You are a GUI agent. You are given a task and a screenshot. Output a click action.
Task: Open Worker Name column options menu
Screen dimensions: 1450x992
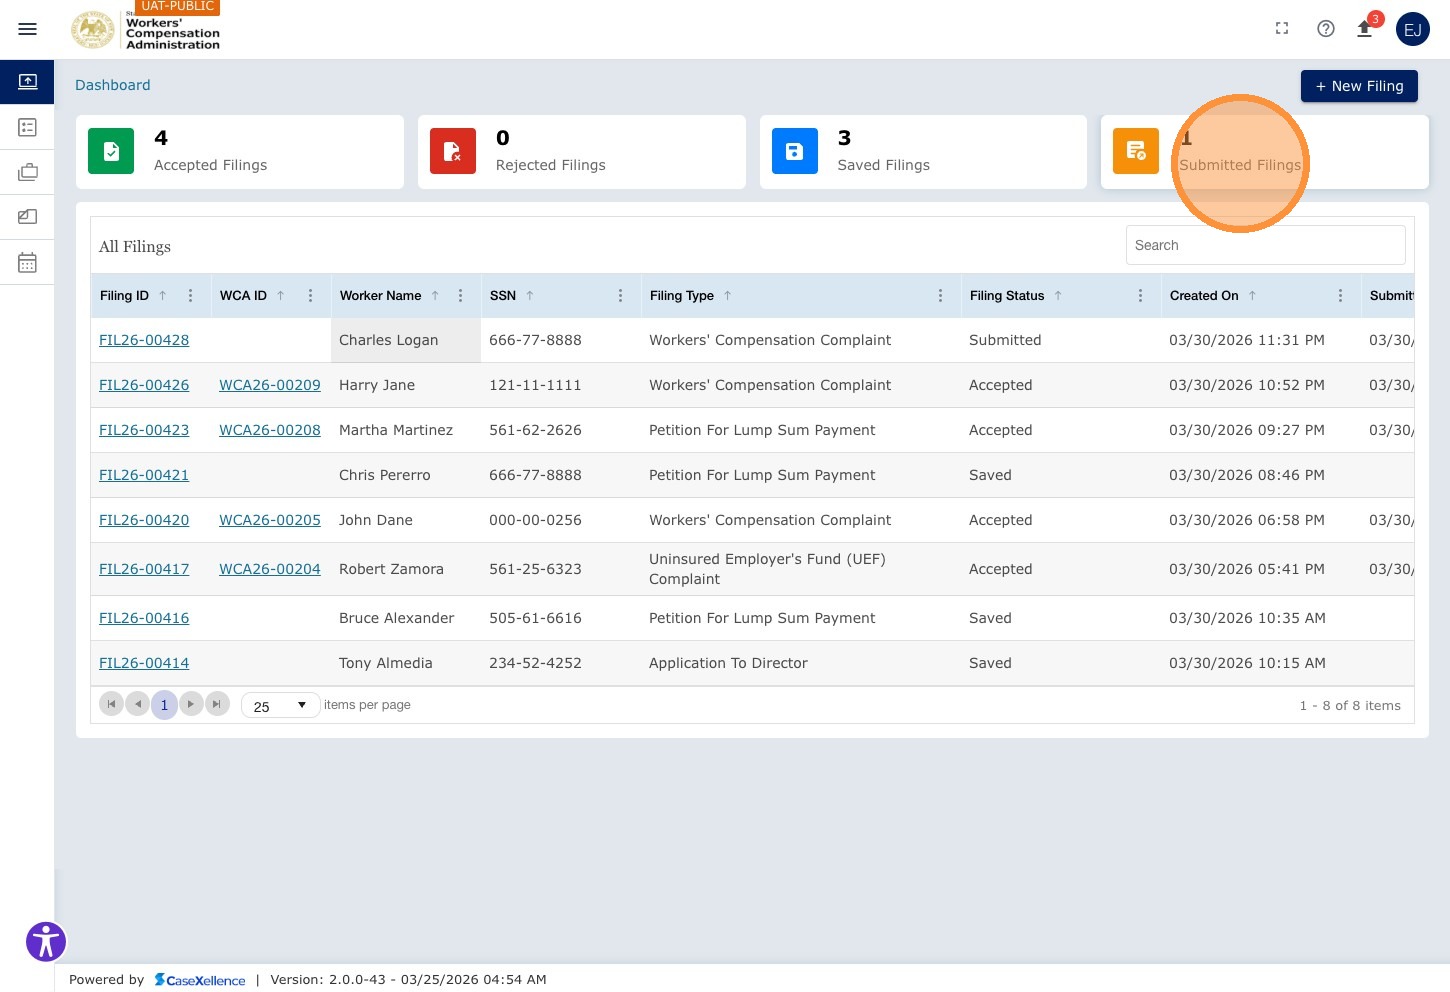point(460,296)
